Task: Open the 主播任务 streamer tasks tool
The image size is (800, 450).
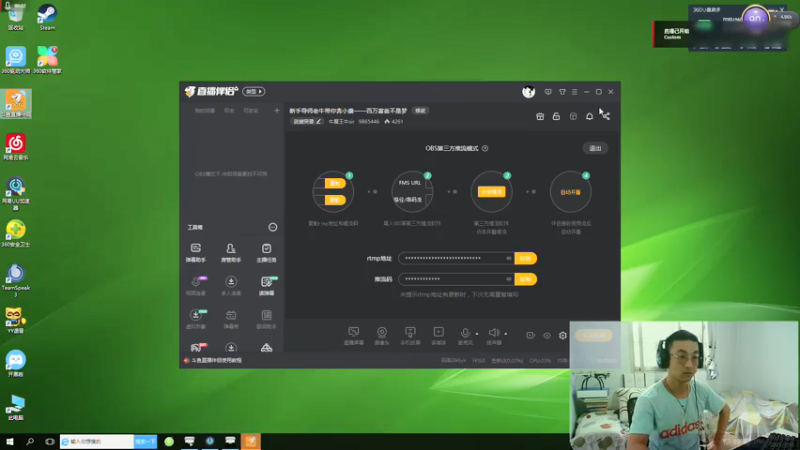Action: (x=266, y=253)
